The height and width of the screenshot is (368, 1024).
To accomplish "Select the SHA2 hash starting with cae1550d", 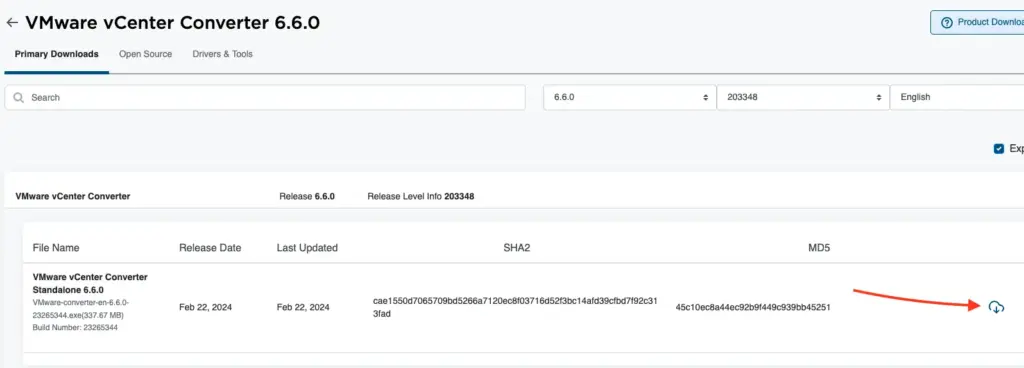I will (515, 307).
